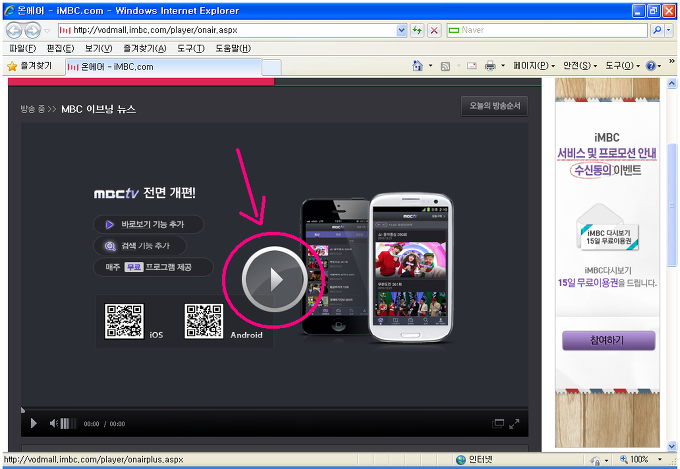Open a new blank tab
Viewport: 680px width, 469px height.
(x=271, y=68)
